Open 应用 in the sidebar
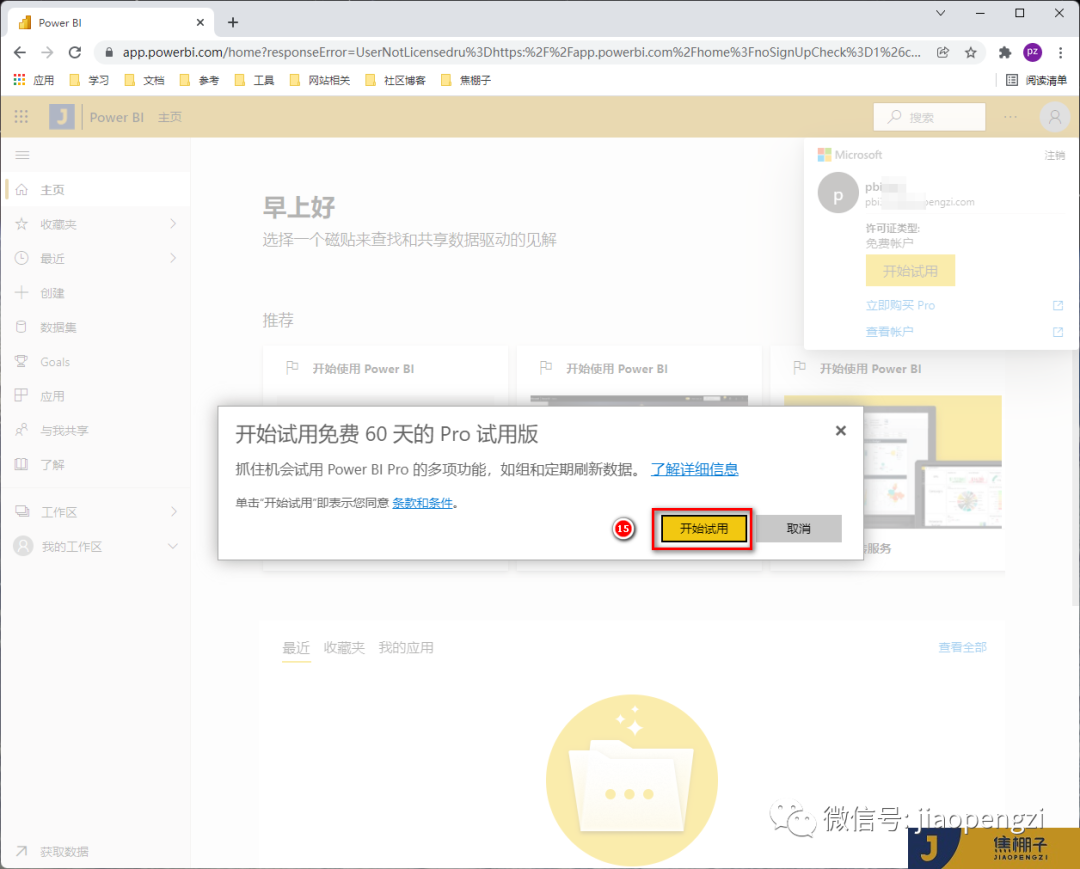This screenshot has height=869, width=1080. click(96, 397)
